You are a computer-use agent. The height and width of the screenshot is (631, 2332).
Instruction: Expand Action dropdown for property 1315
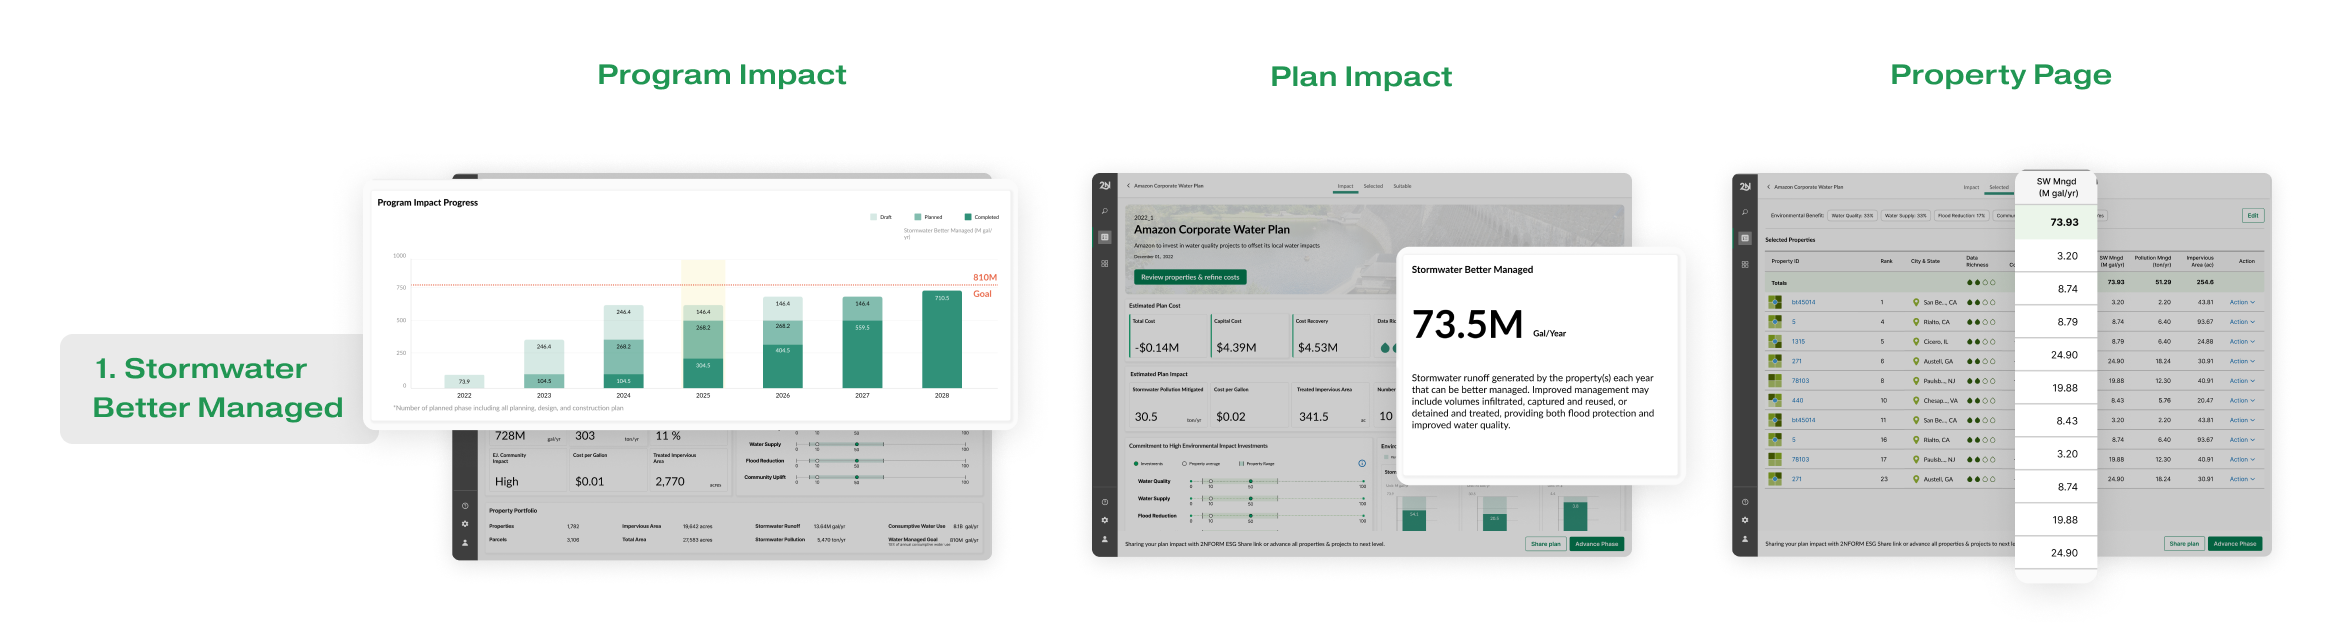(x=2241, y=341)
